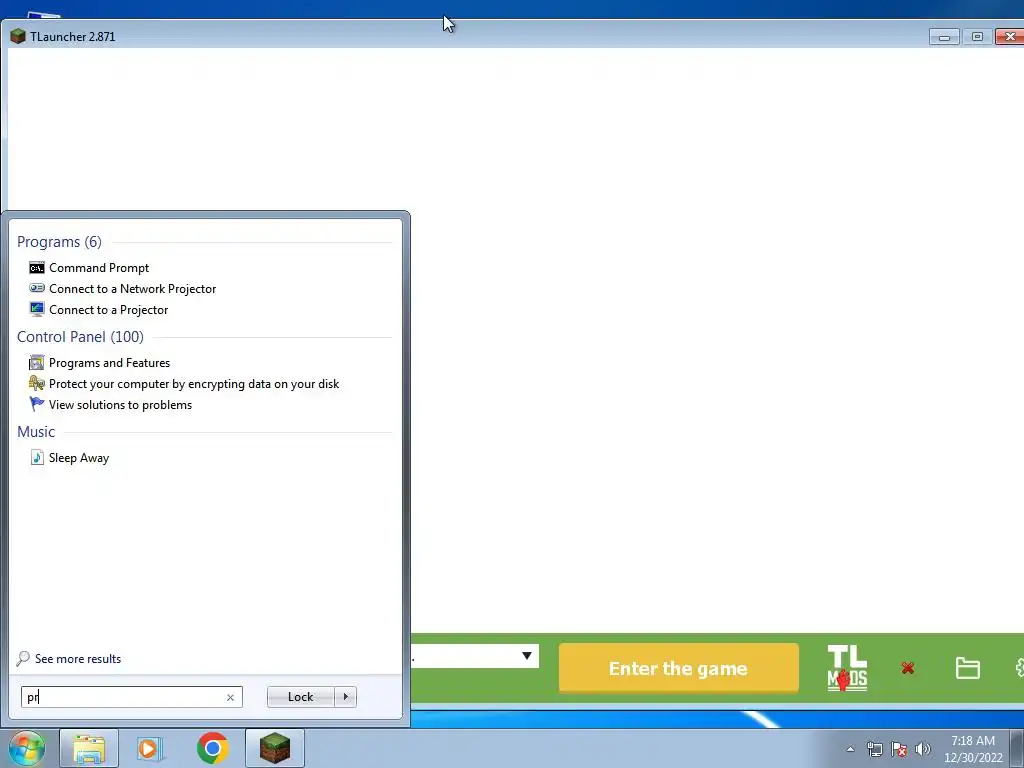Screen dimensions: 1024x768
Task: Open Windows Explorer from the taskbar
Action: point(89,748)
